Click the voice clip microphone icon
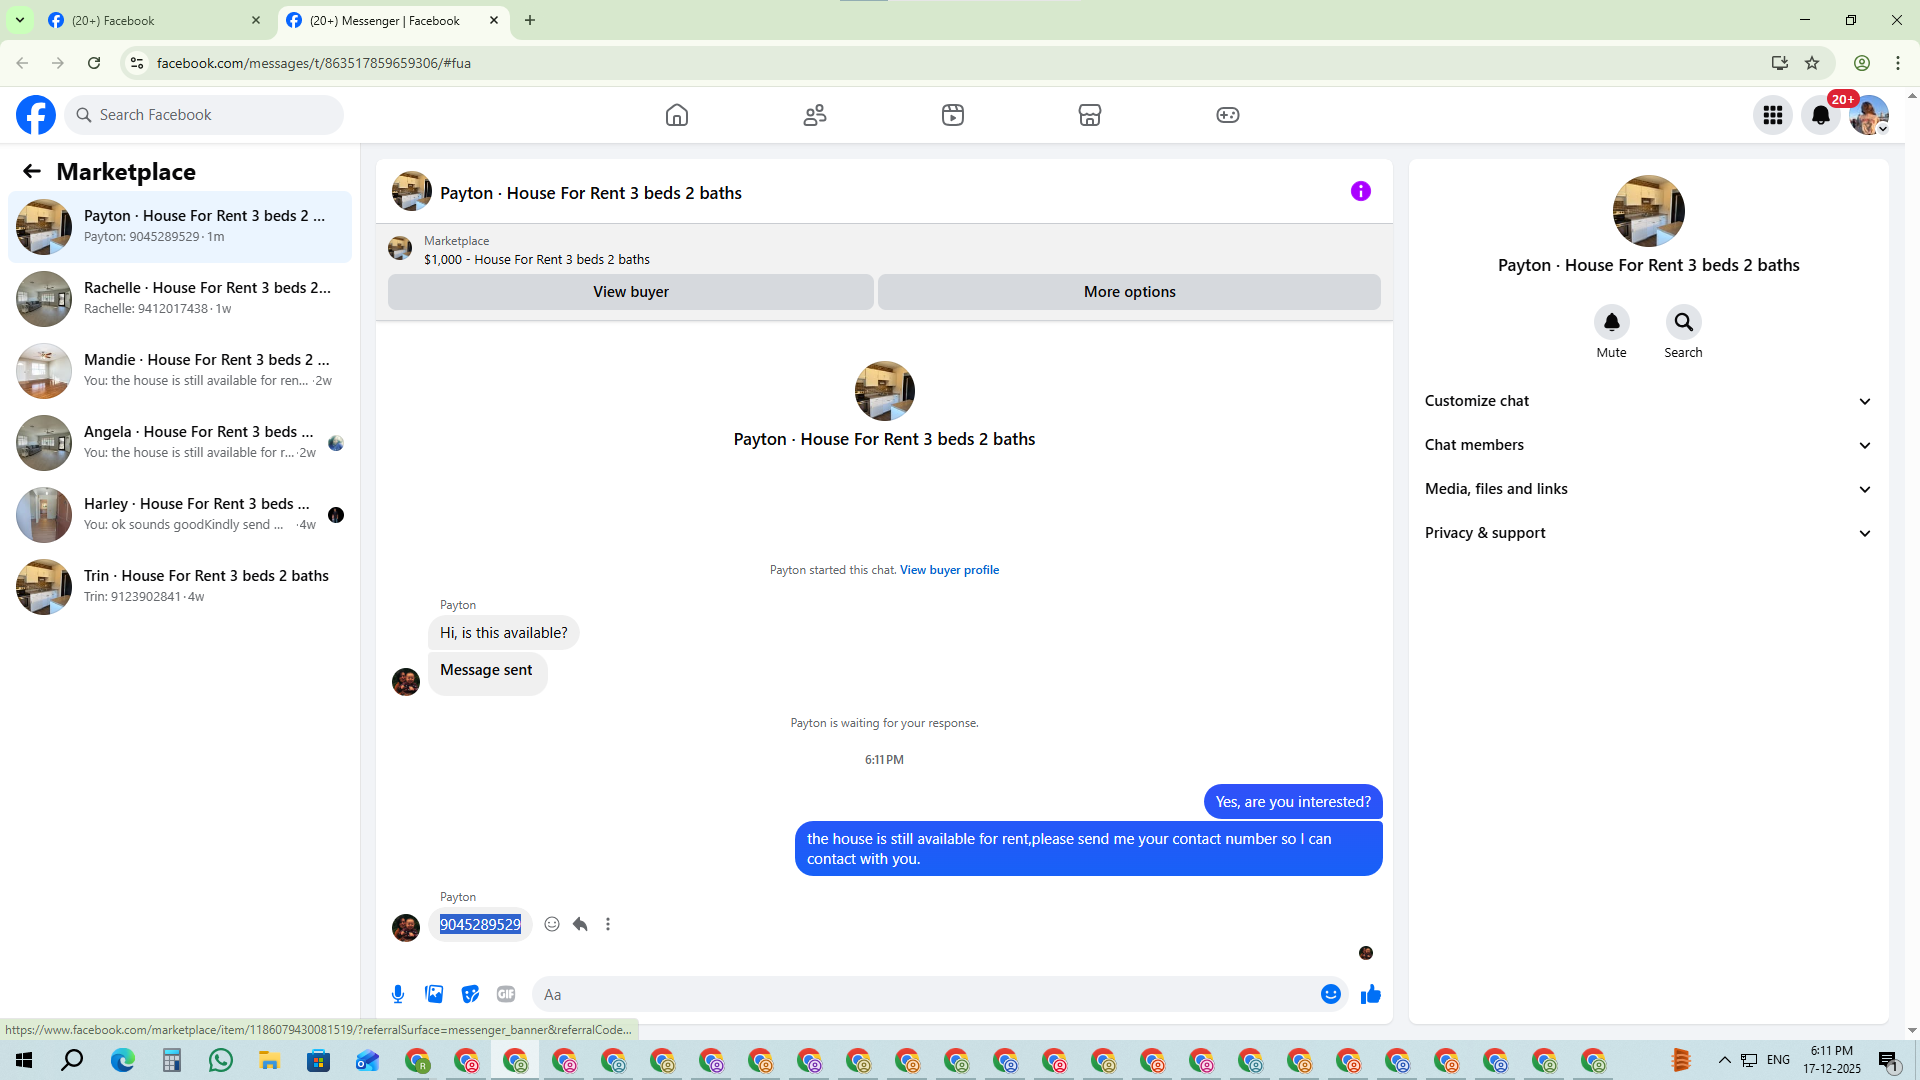This screenshot has width=1920, height=1080. [x=398, y=994]
